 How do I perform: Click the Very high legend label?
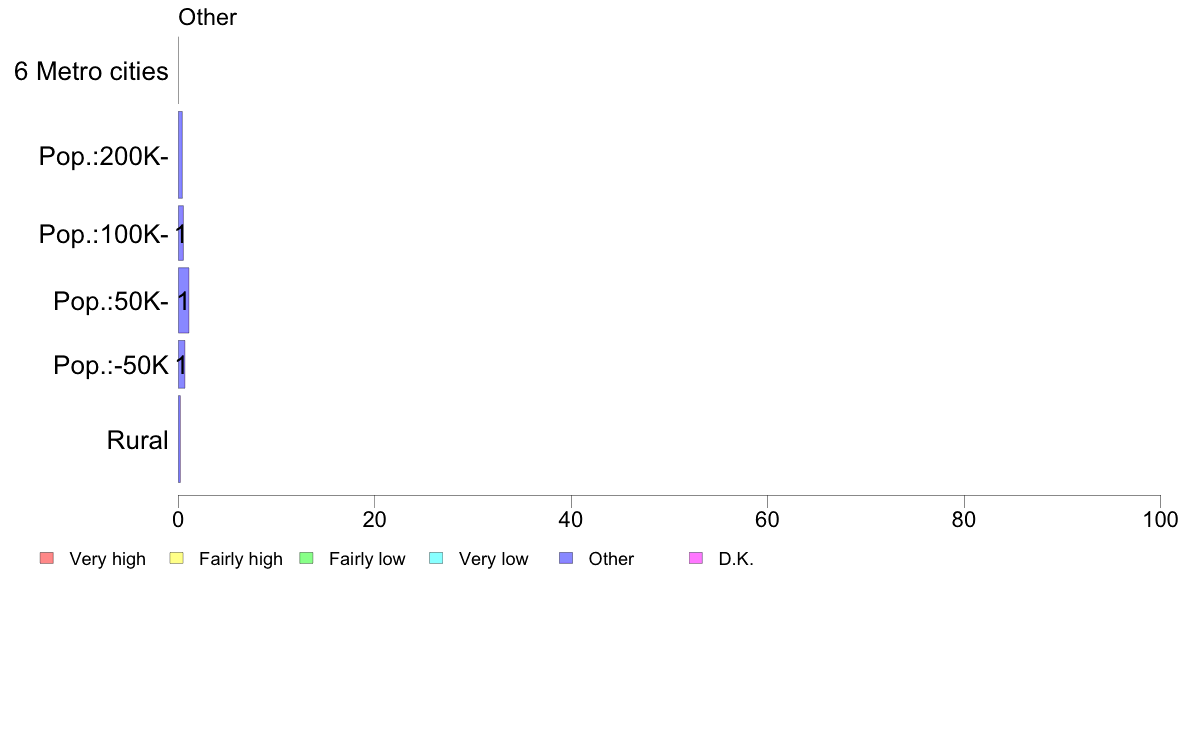108,559
